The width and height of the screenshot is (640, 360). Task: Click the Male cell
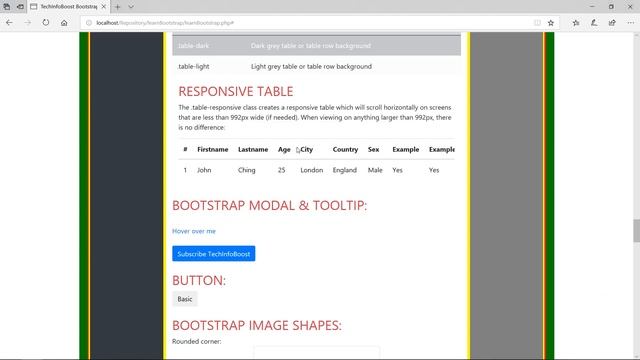(x=375, y=170)
